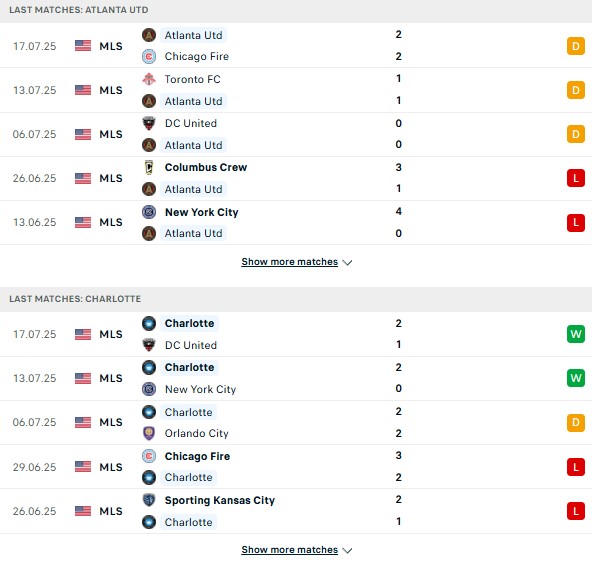The width and height of the screenshot is (592, 567).
Task: Expand chevron next to Charlotte Show more matches
Action: [347, 550]
